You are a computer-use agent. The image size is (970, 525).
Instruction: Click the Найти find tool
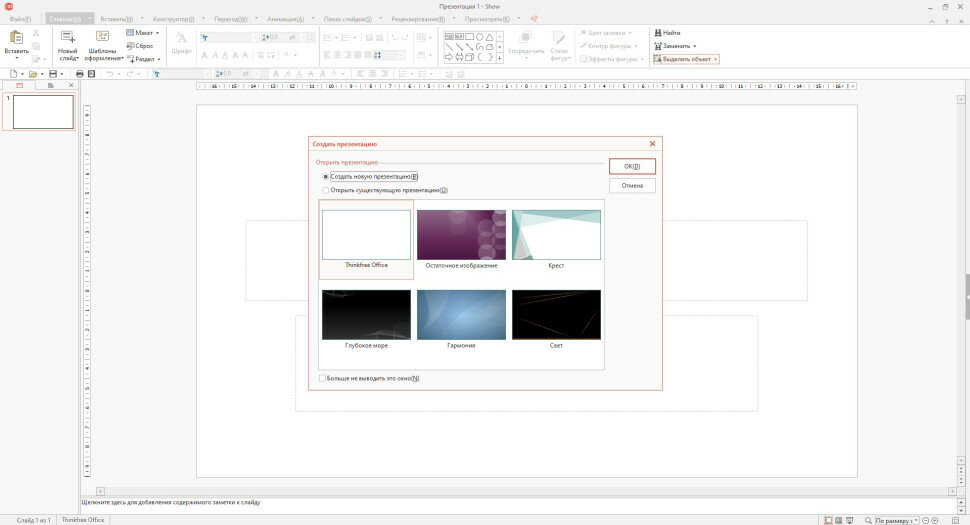pos(667,33)
